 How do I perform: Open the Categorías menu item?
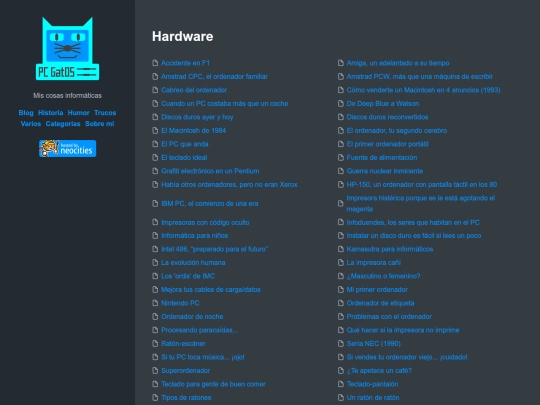tap(63, 124)
